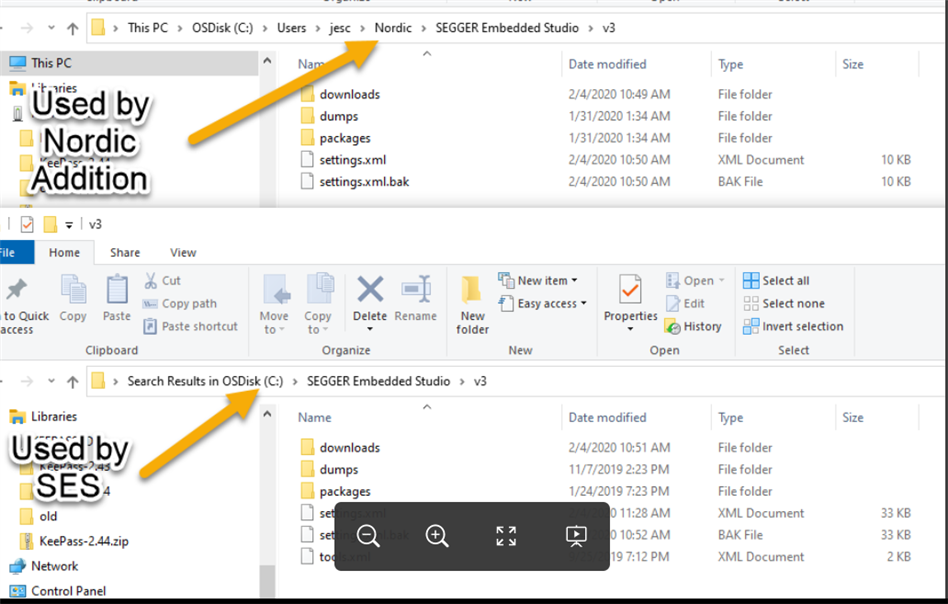Click the This PC breadcrumb in address bar
Viewport: 948px width, 604px height.
[x=148, y=28]
